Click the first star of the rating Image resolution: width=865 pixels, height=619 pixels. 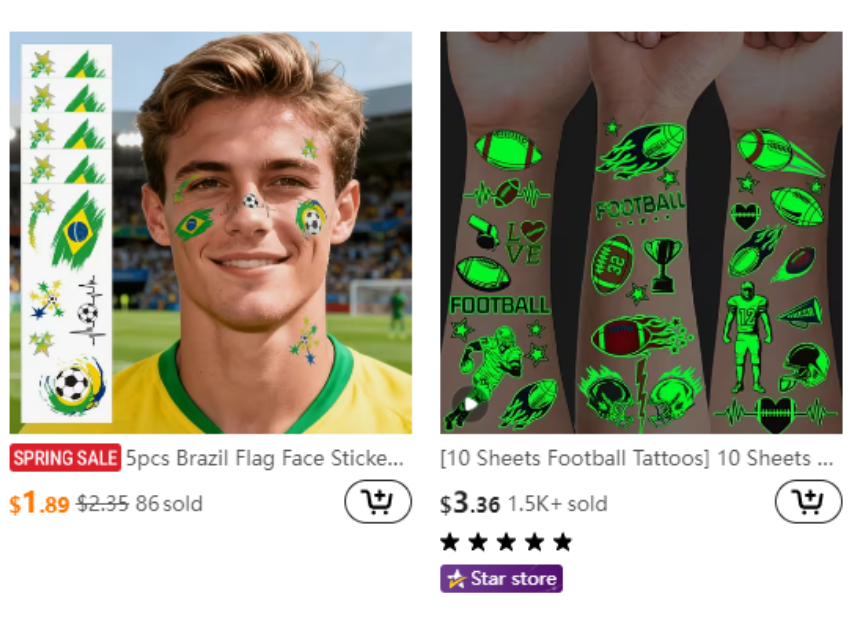450,542
